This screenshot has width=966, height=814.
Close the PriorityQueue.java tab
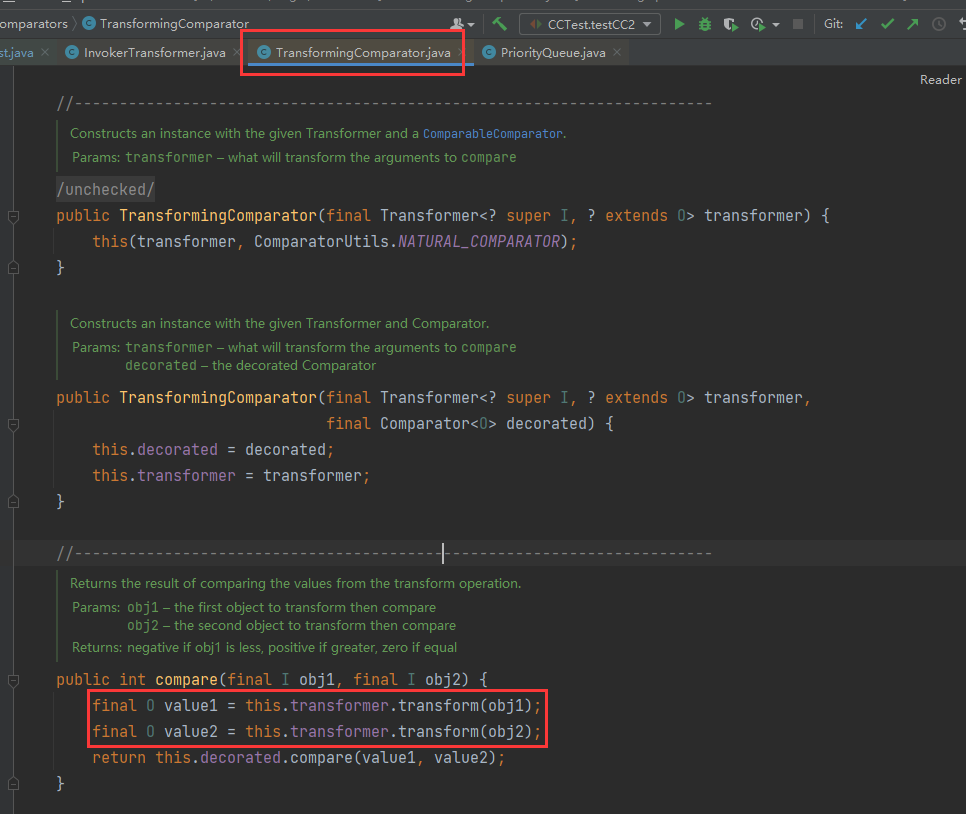(617, 52)
